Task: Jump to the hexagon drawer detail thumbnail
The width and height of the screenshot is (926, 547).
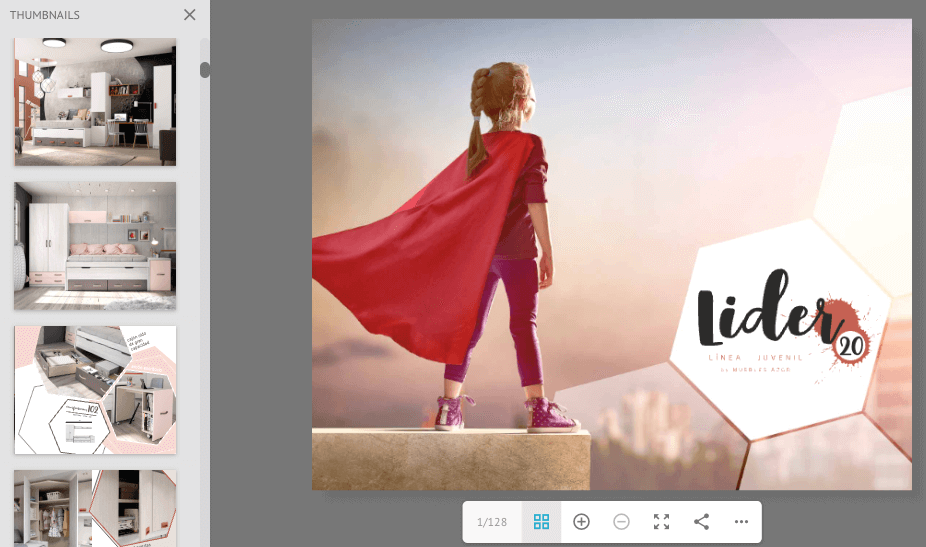Action: point(95,390)
